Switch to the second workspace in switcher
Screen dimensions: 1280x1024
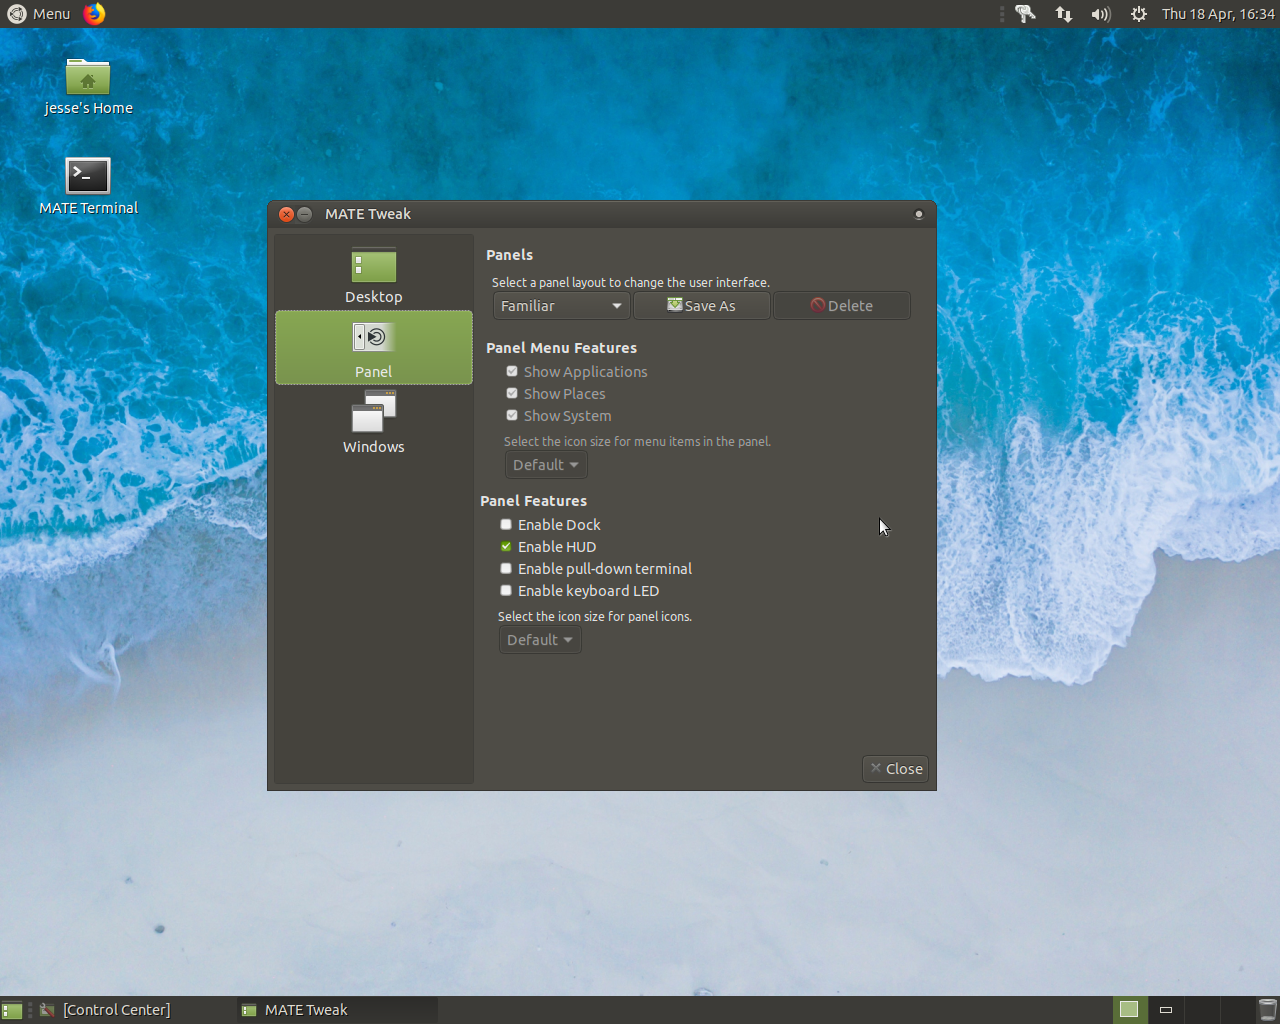point(1165,1010)
